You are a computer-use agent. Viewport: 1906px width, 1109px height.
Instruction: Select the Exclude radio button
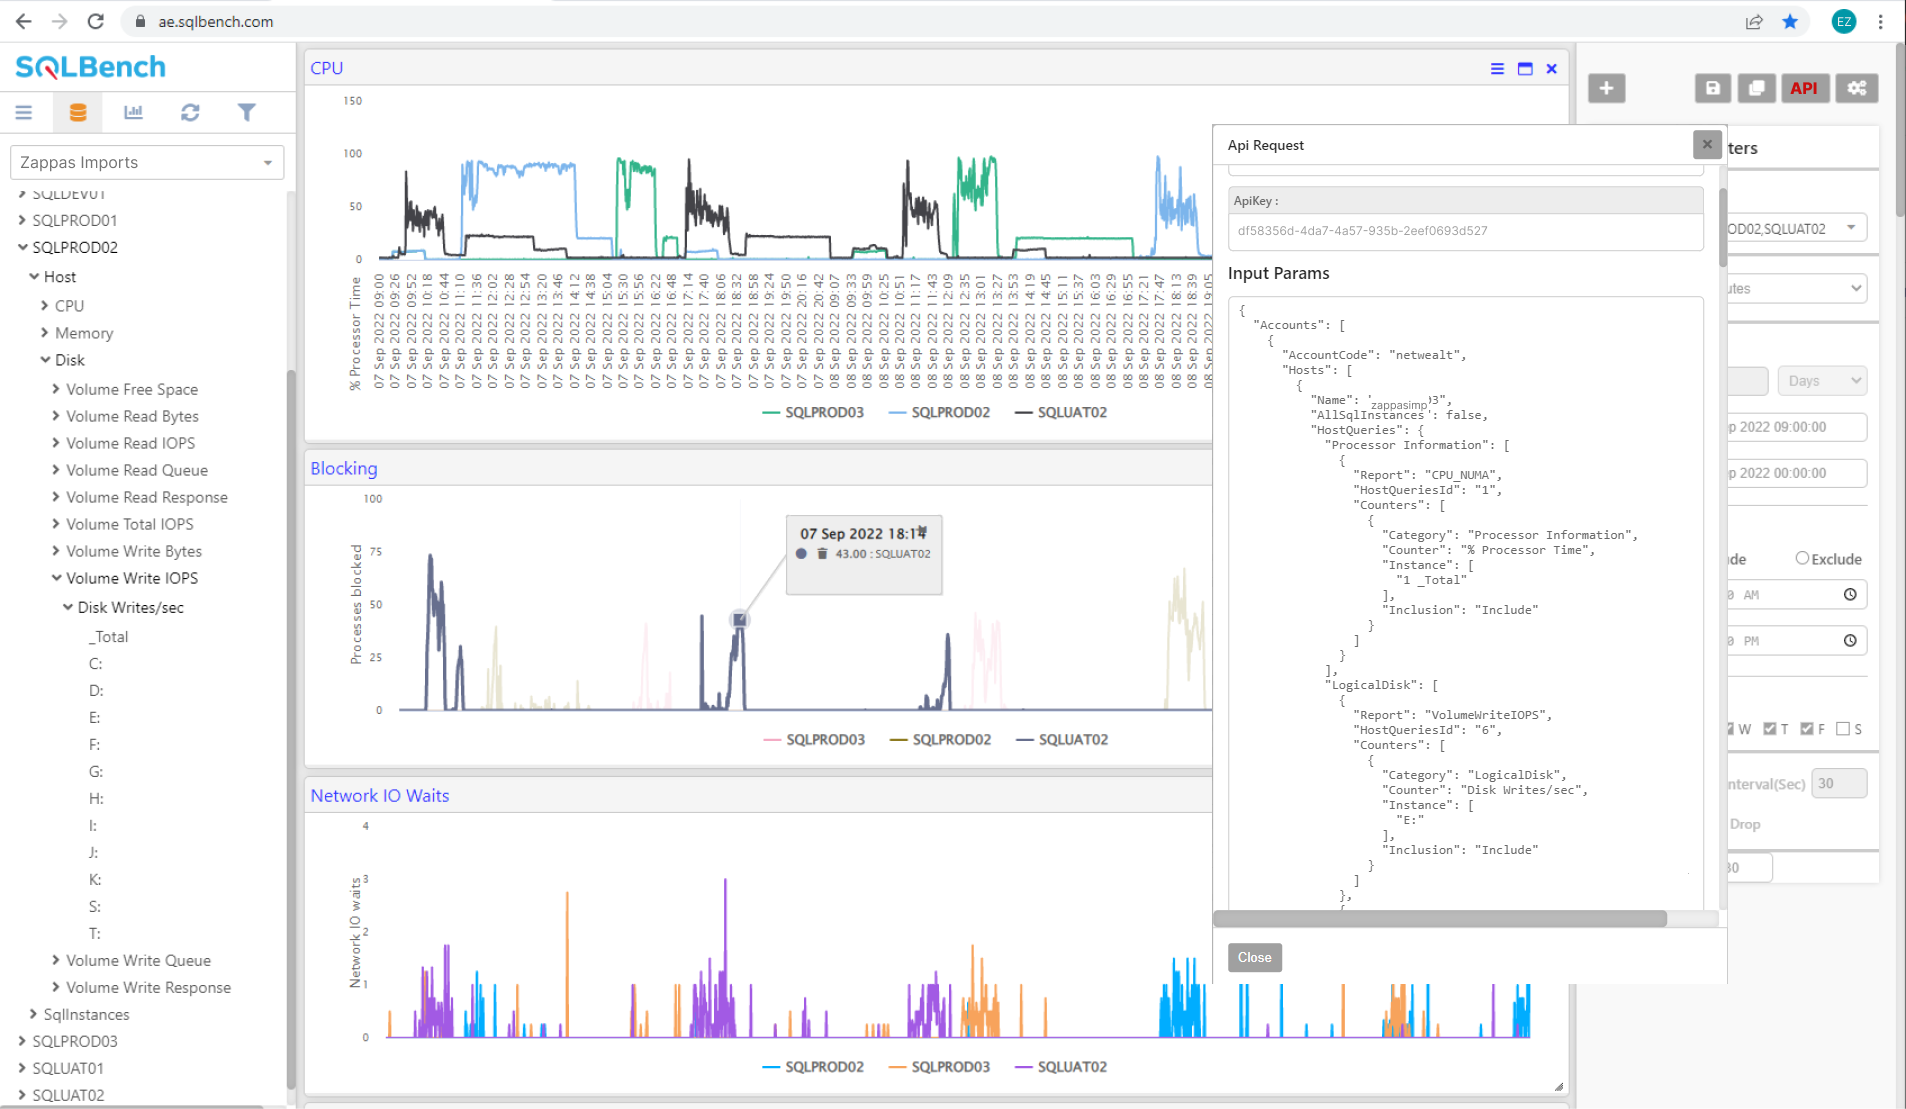(x=1803, y=559)
